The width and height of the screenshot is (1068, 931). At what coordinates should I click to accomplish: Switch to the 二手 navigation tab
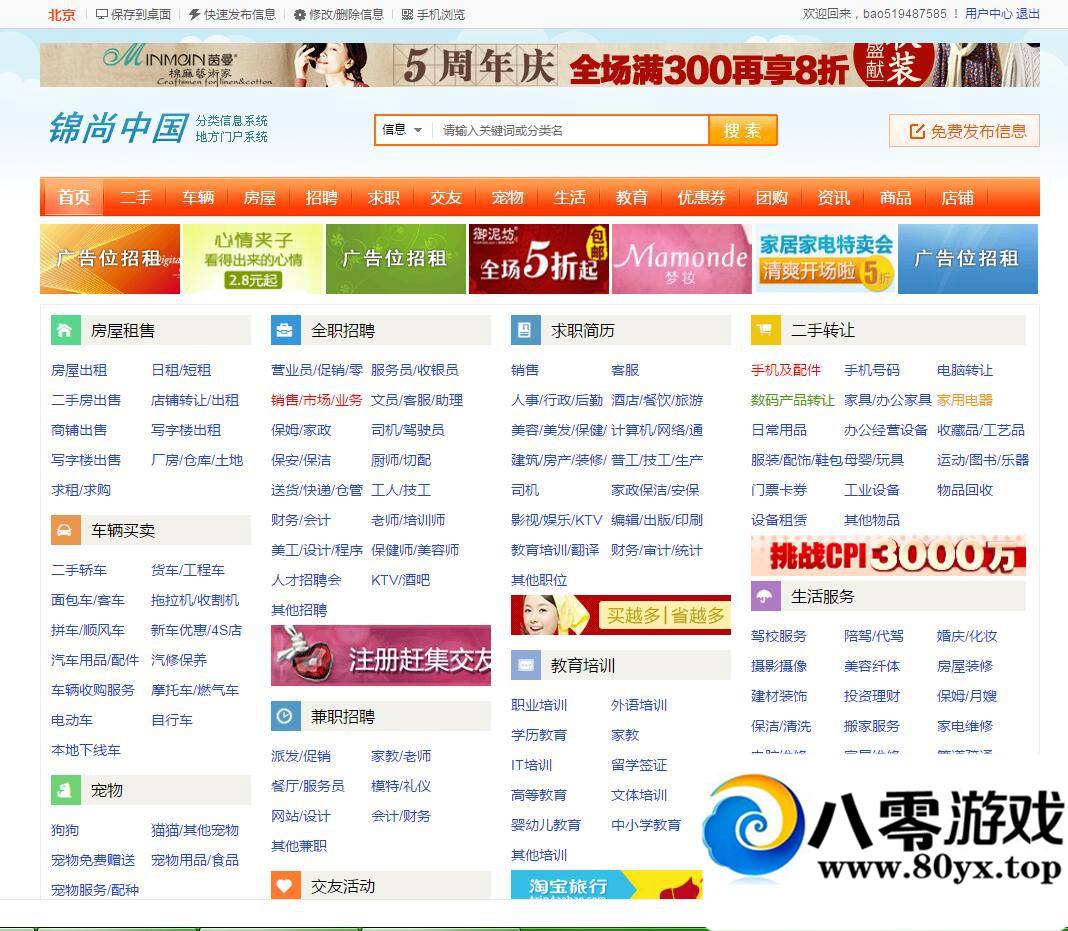pyautogui.click(x=136, y=198)
